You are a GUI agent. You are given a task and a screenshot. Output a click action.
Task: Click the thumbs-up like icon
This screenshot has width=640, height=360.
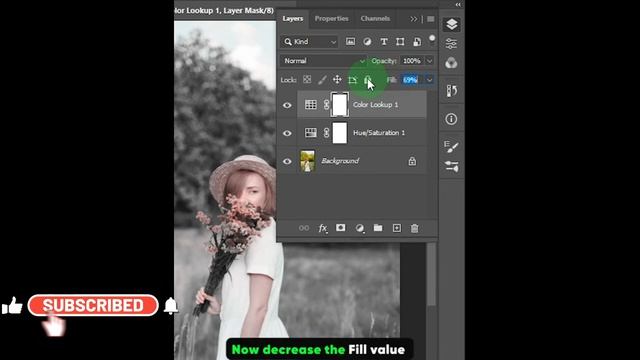tap(12, 306)
